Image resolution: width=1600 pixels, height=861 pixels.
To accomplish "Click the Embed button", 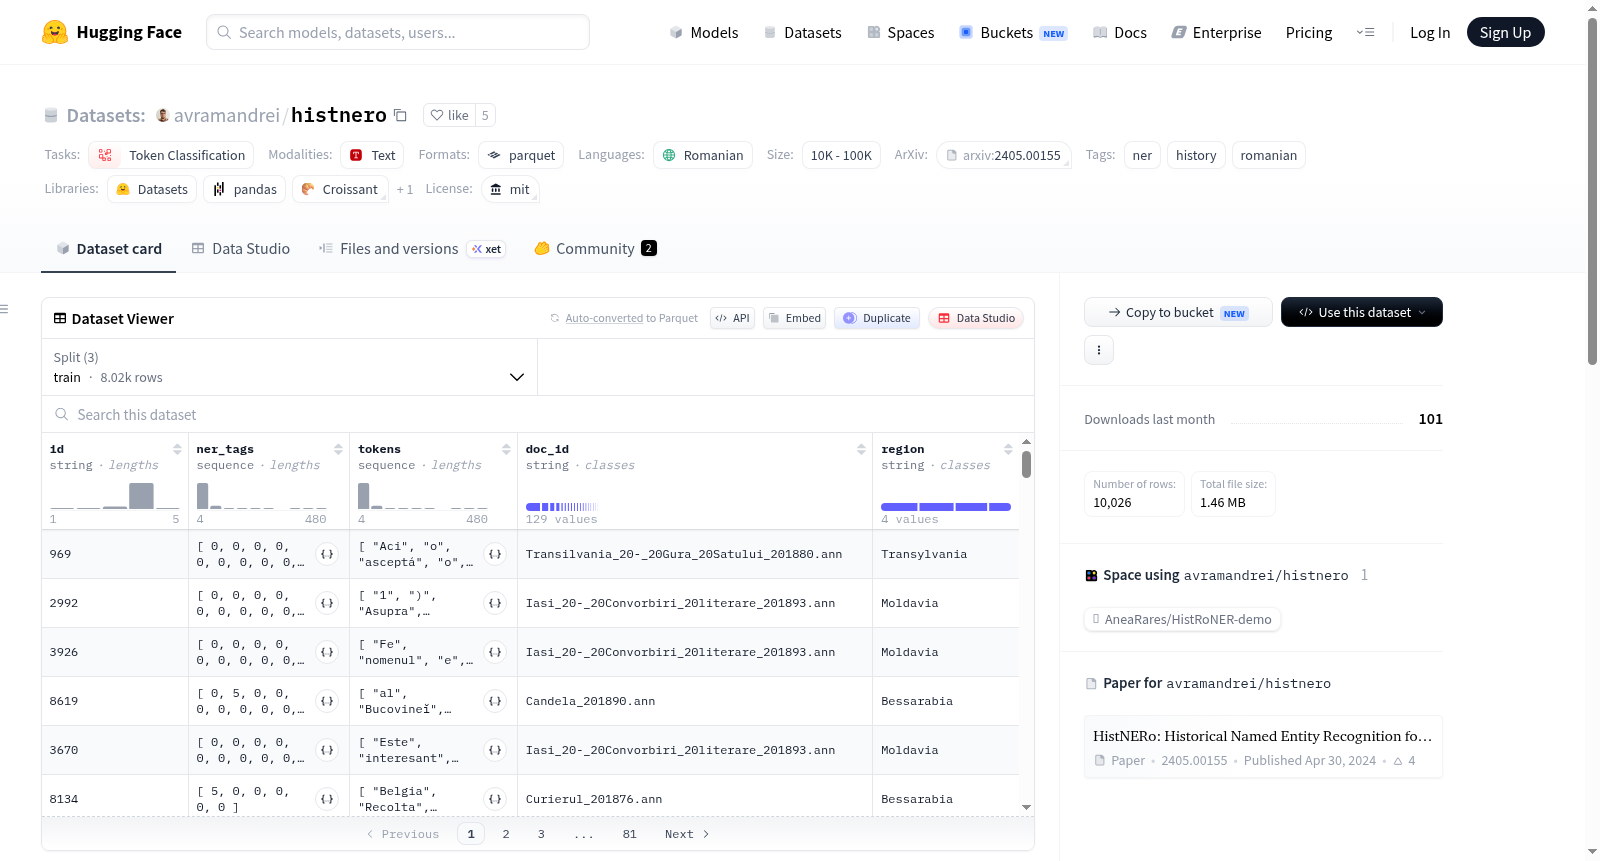I will (794, 318).
